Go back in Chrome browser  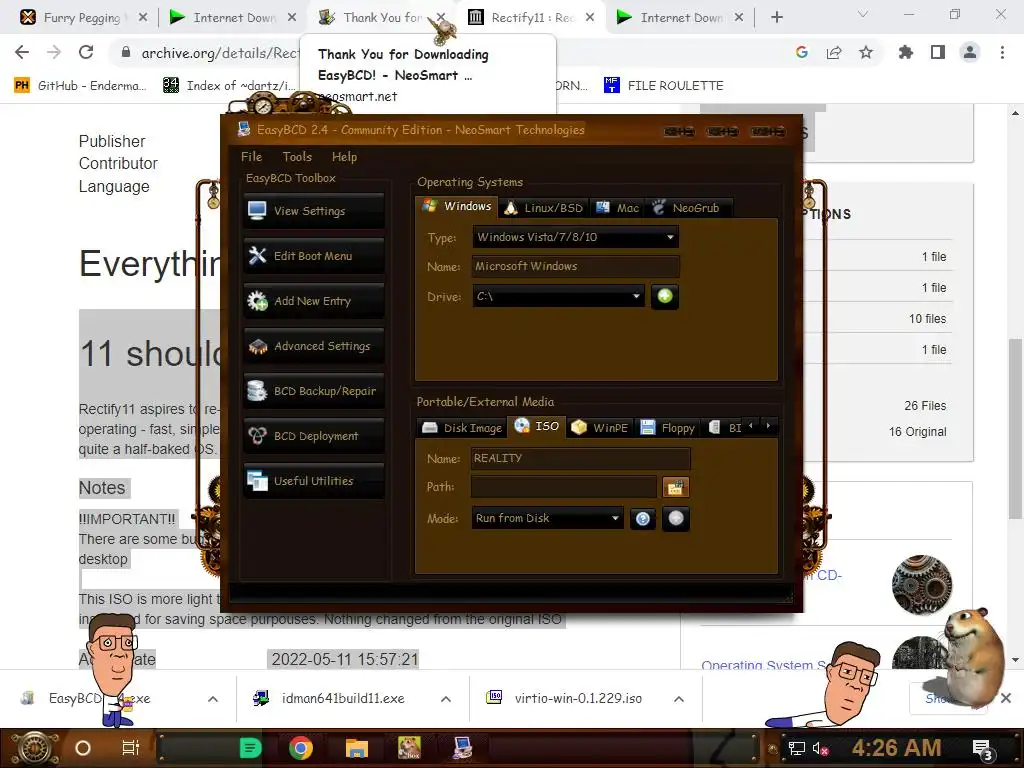(22, 52)
